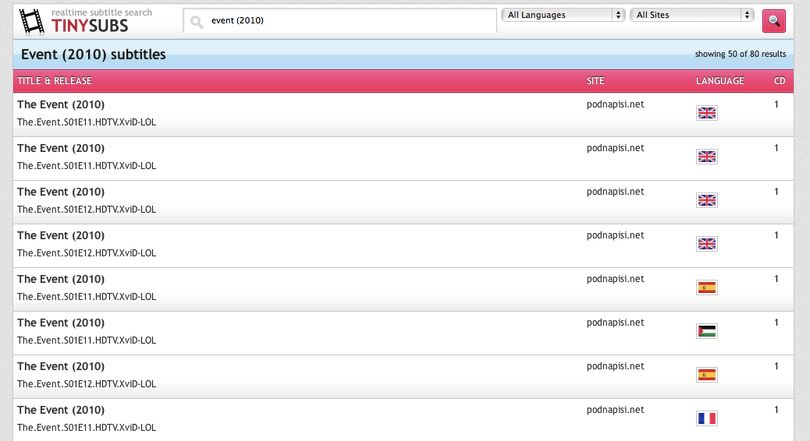The height and width of the screenshot is (441, 810).
Task: Click the TinySubs film strip logo
Action: point(32,21)
